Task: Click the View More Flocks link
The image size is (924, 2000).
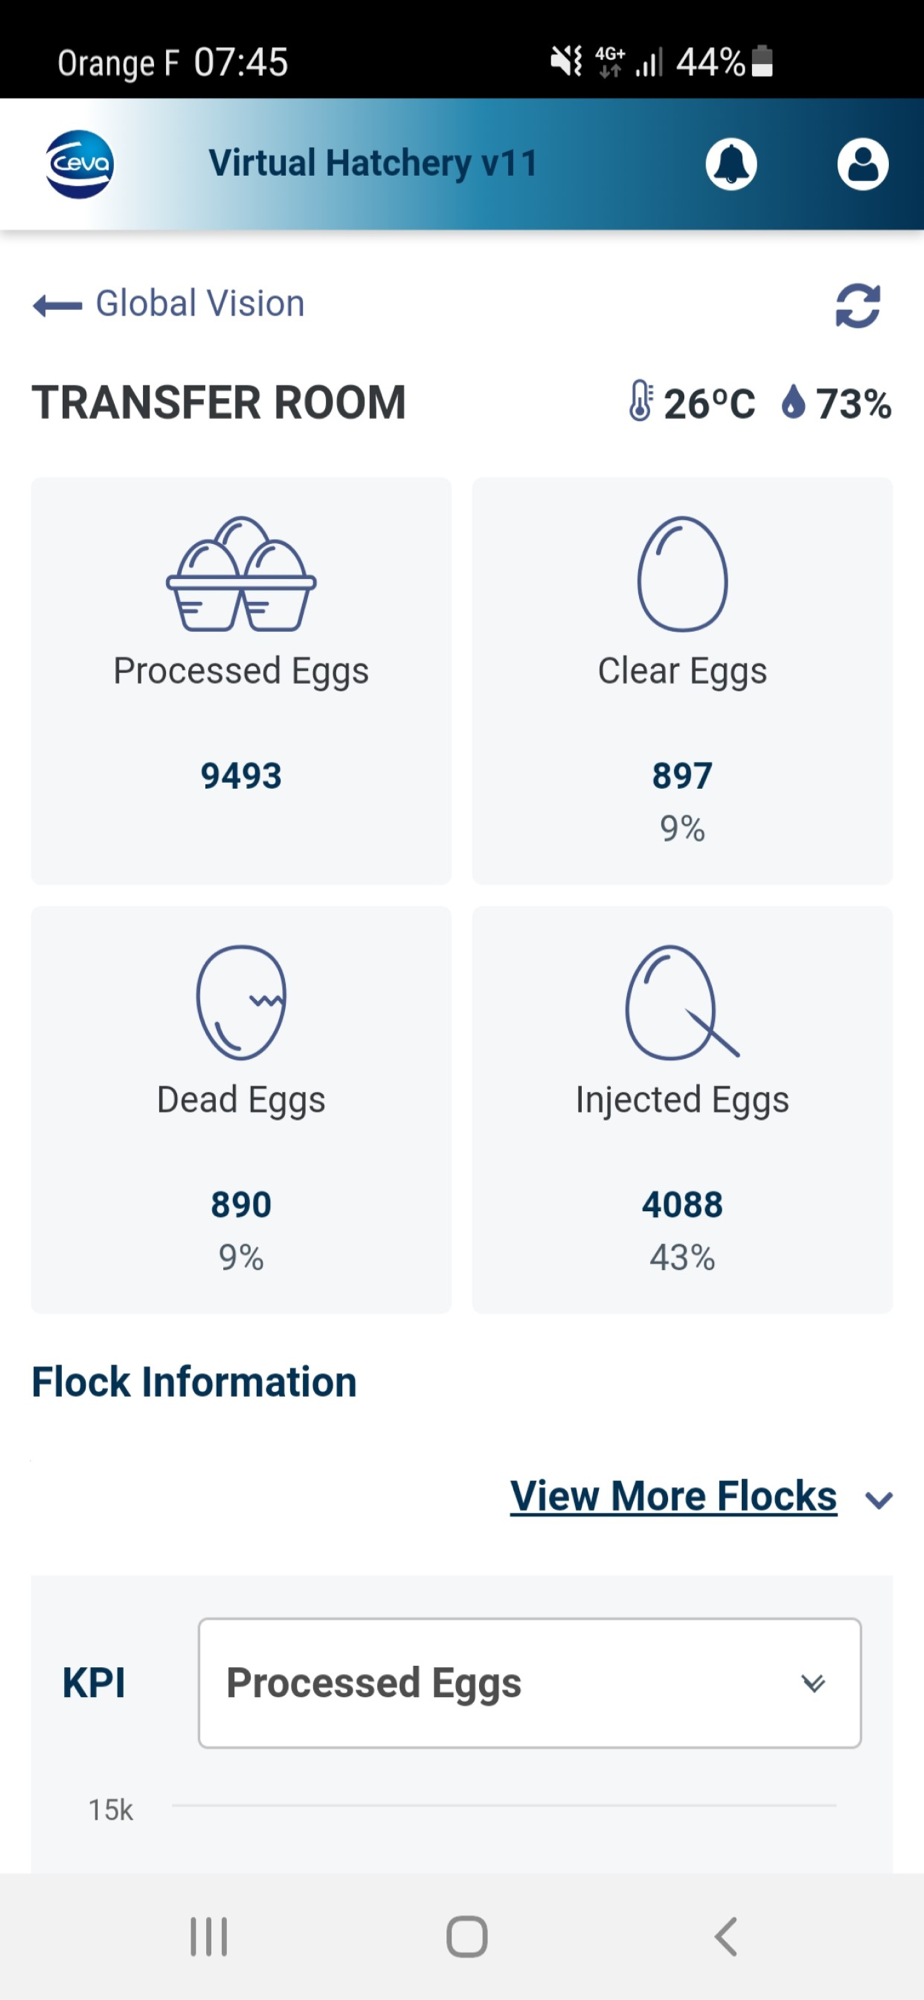Action: pos(673,1496)
